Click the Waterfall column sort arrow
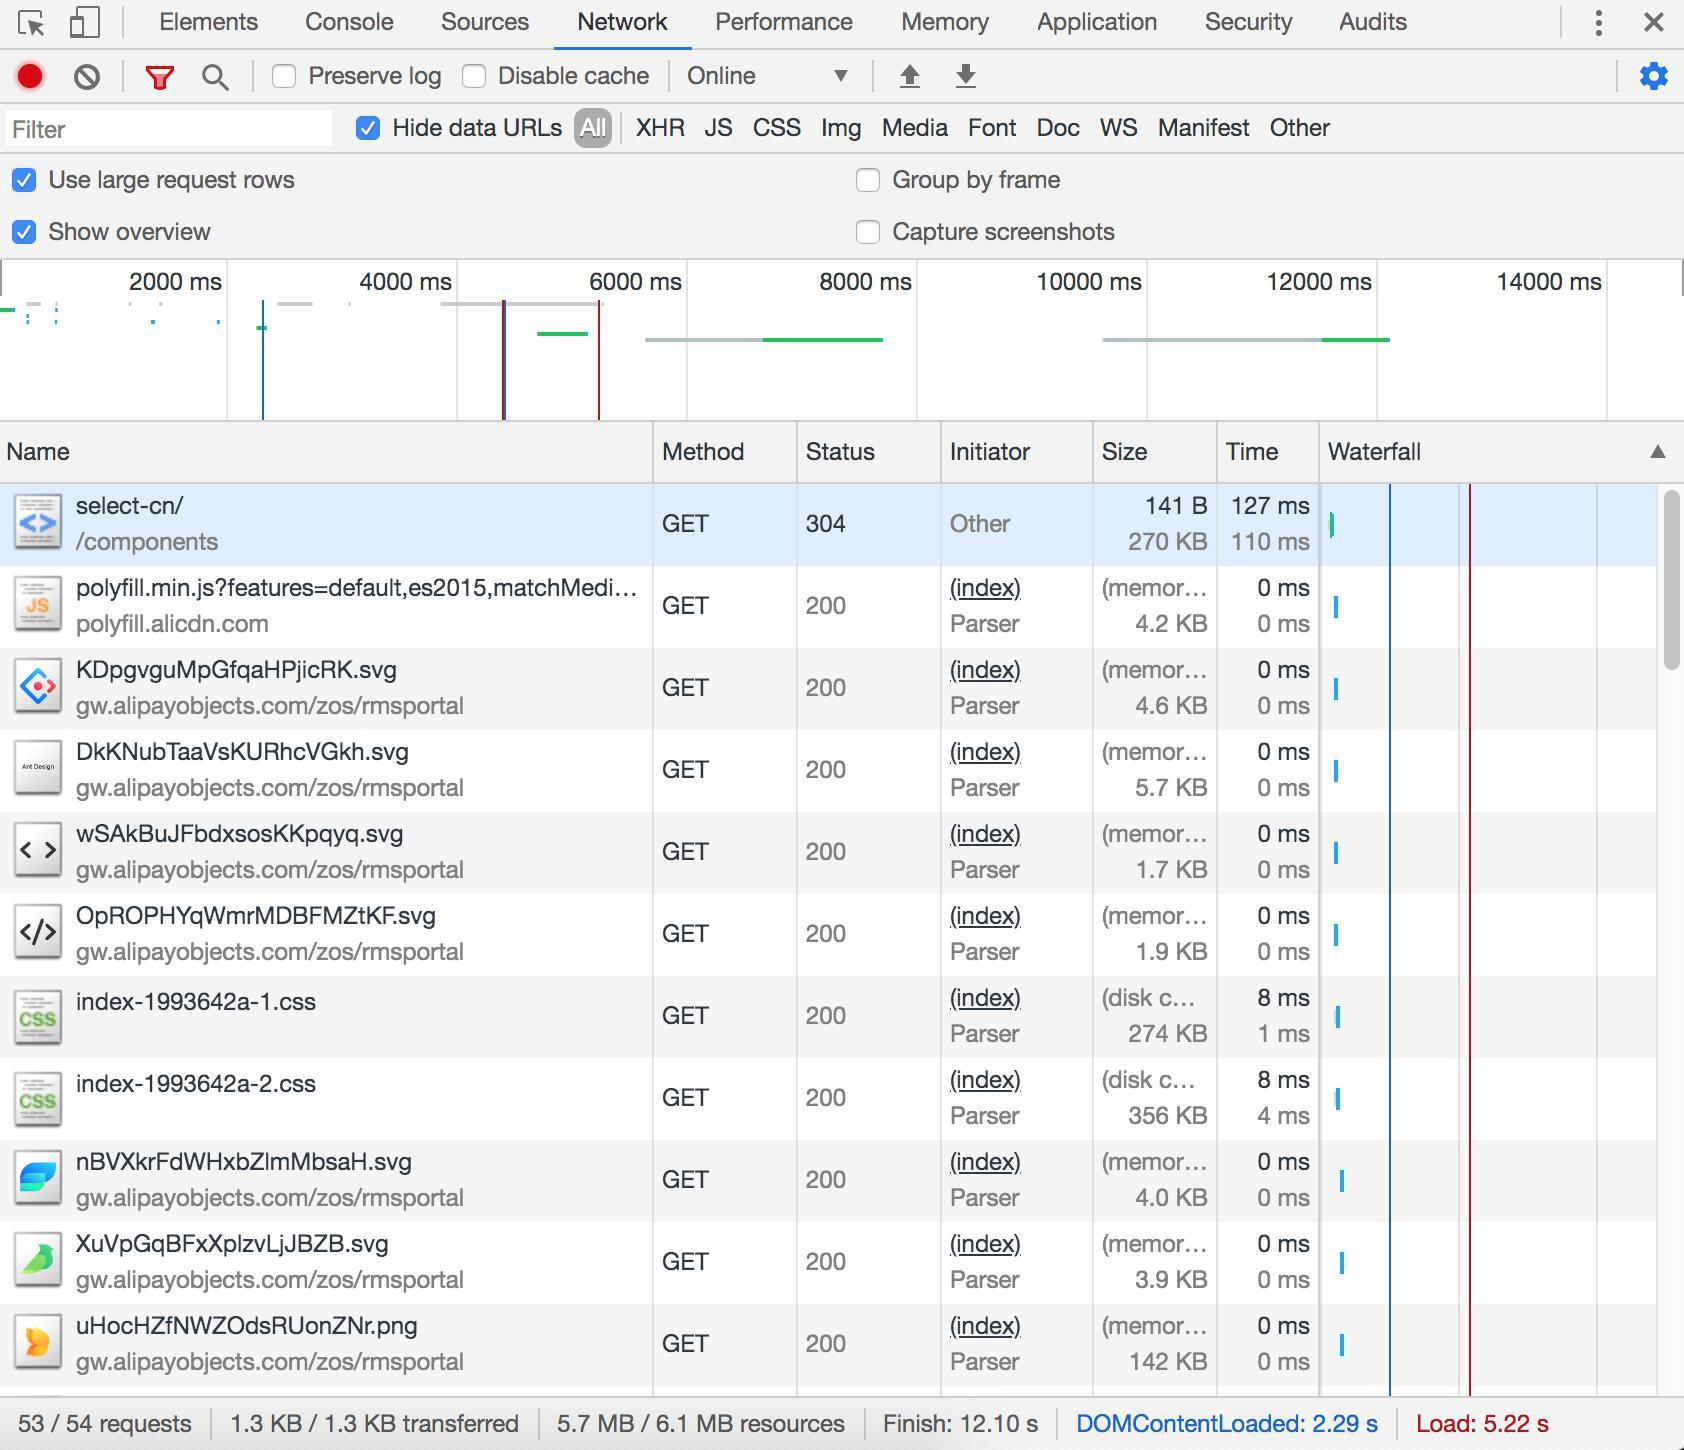The width and height of the screenshot is (1684, 1450). [x=1657, y=452]
